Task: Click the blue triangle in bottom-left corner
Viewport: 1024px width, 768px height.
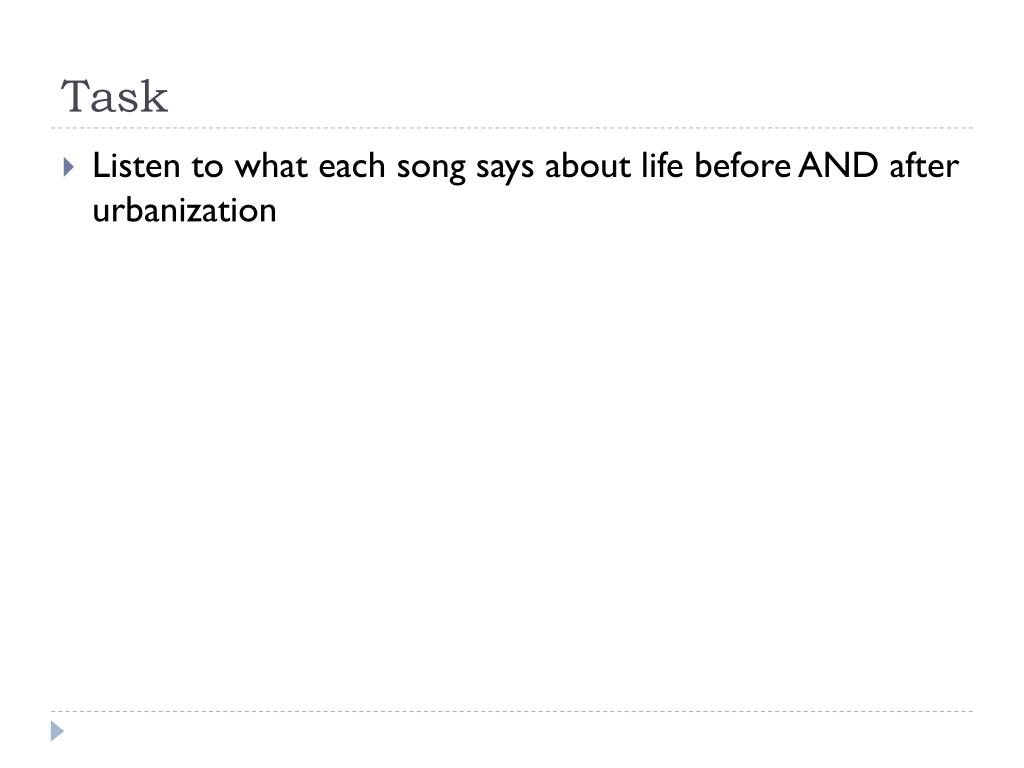Action: point(57,731)
